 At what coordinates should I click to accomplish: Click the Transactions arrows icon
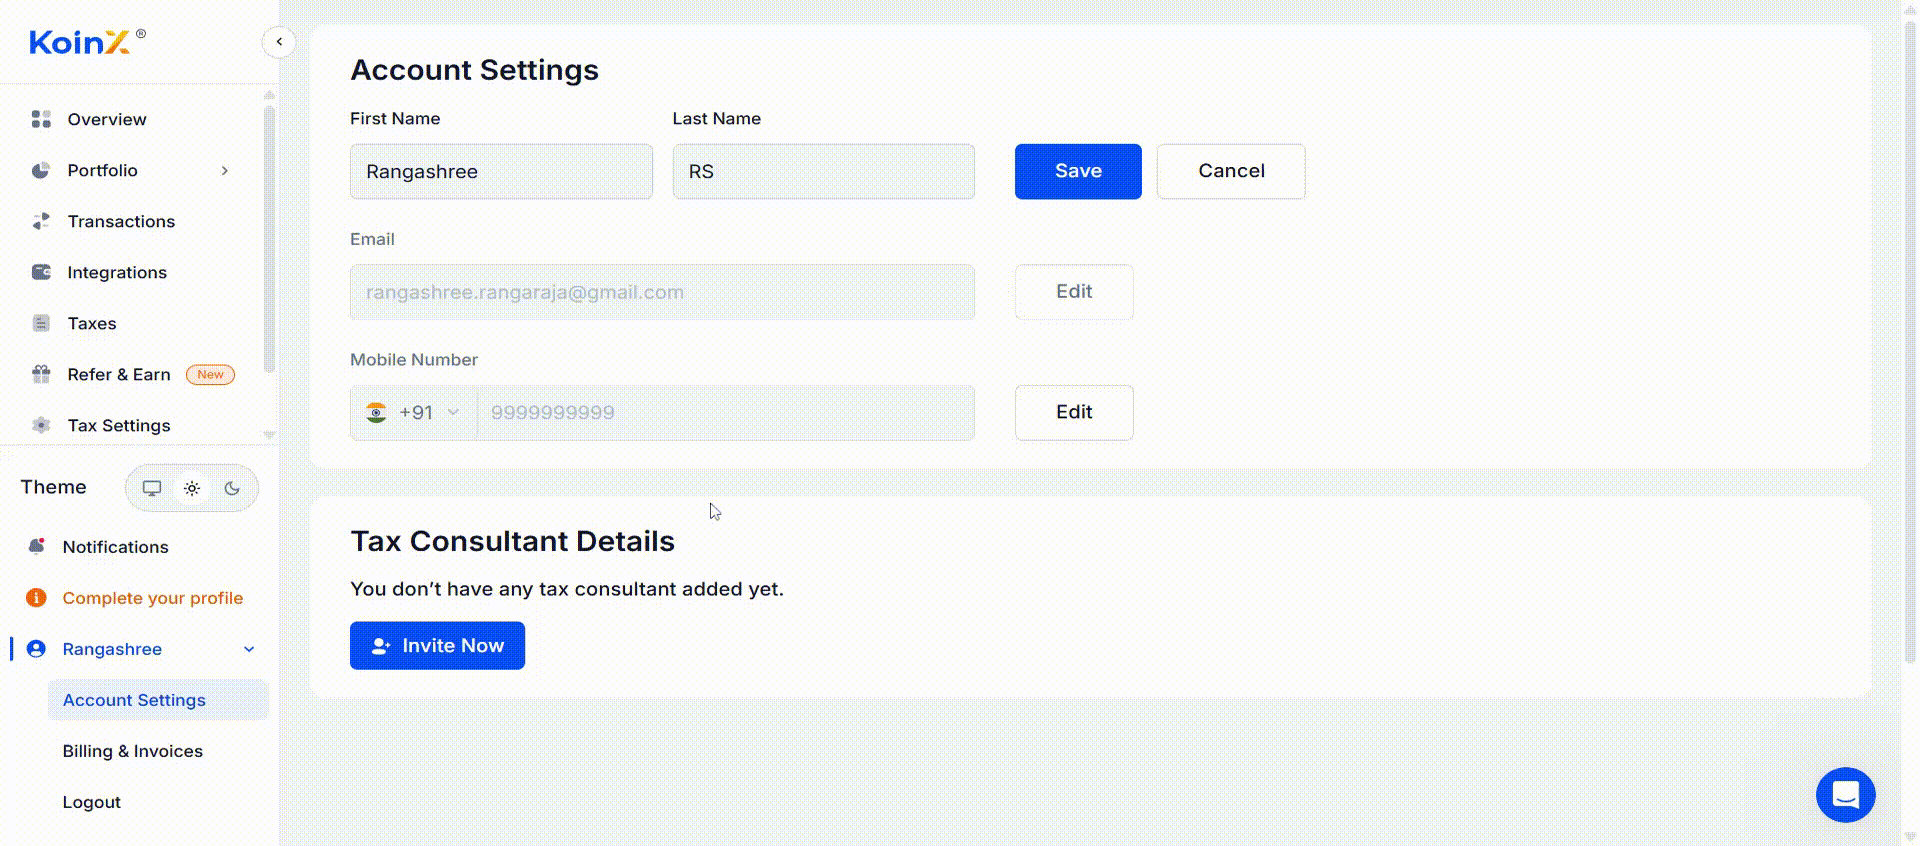(x=41, y=221)
